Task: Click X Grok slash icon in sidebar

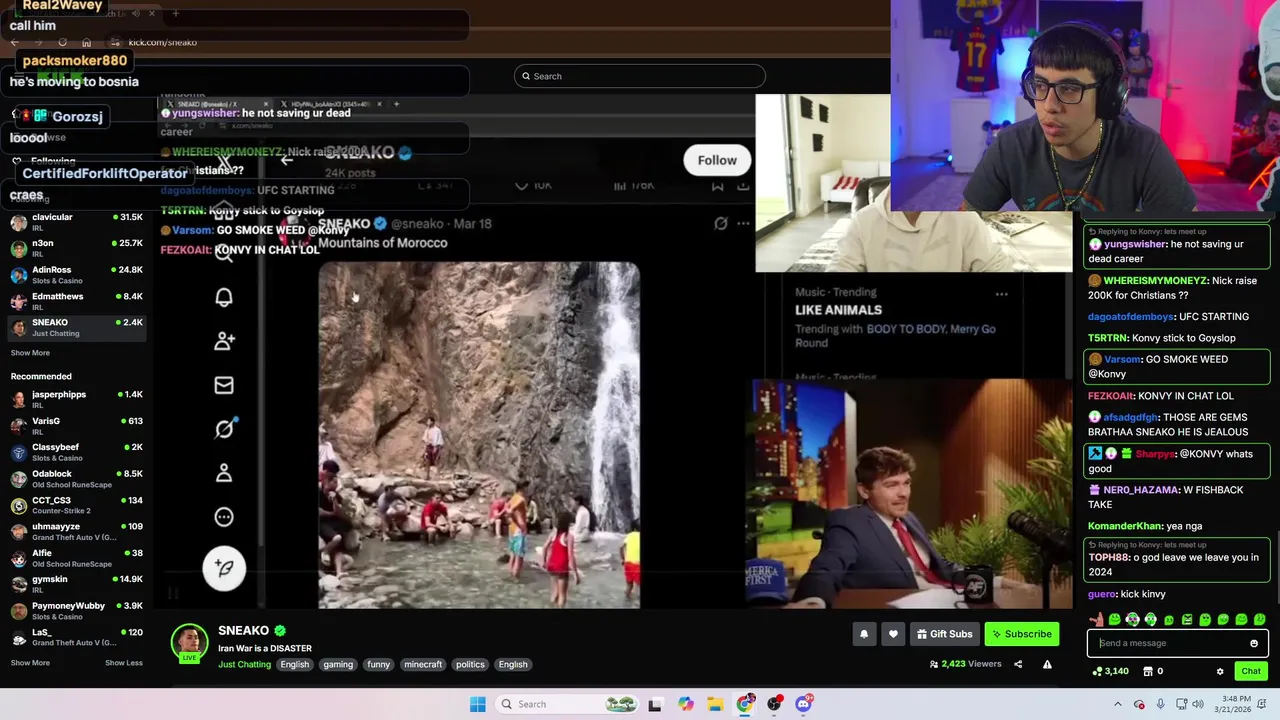Action: pyautogui.click(x=224, y=429)
